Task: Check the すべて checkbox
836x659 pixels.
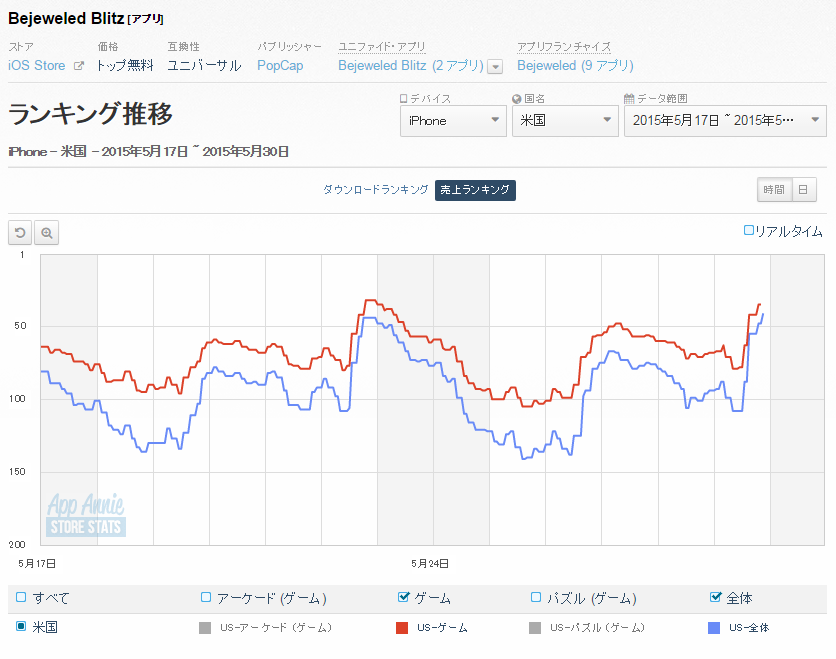Action: click(x=21, y=597)
